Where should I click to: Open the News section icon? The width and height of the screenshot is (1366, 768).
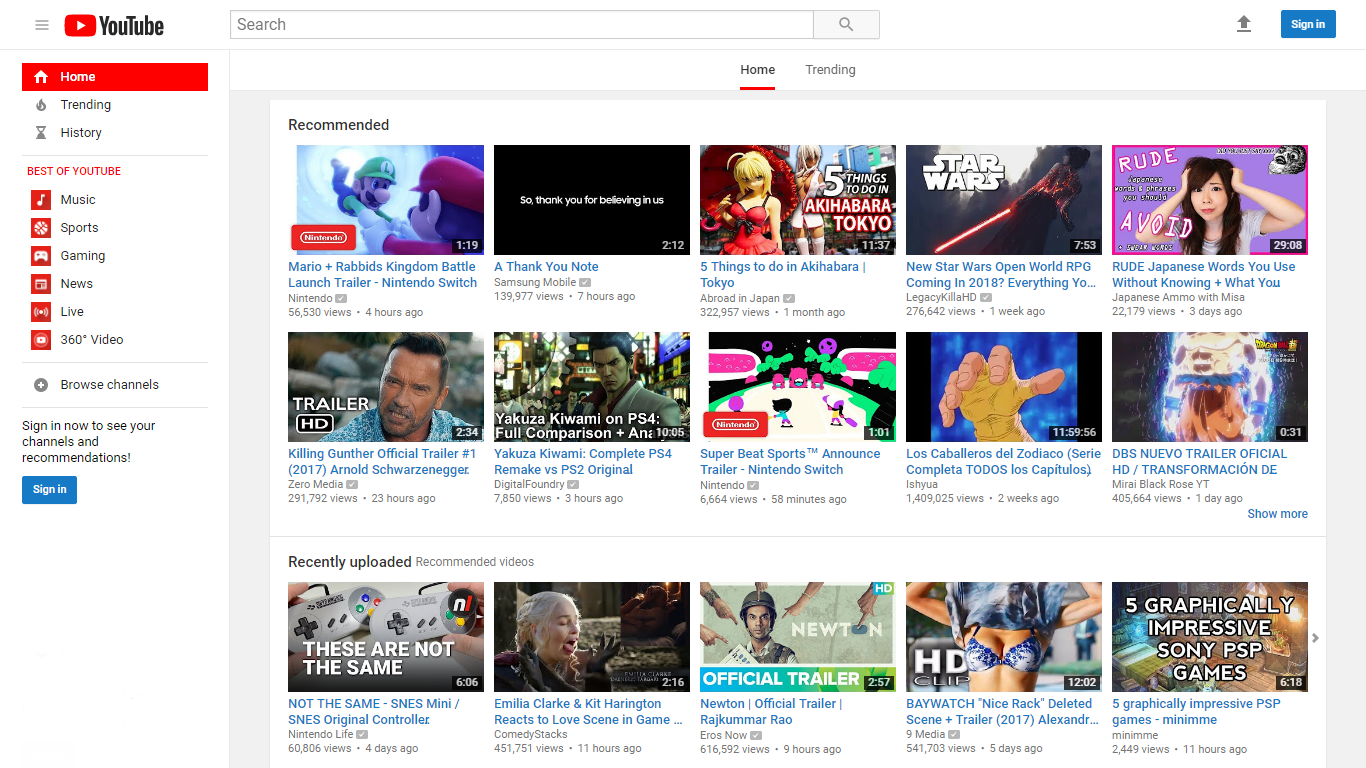pyautogui.click(x=40, y=283)
